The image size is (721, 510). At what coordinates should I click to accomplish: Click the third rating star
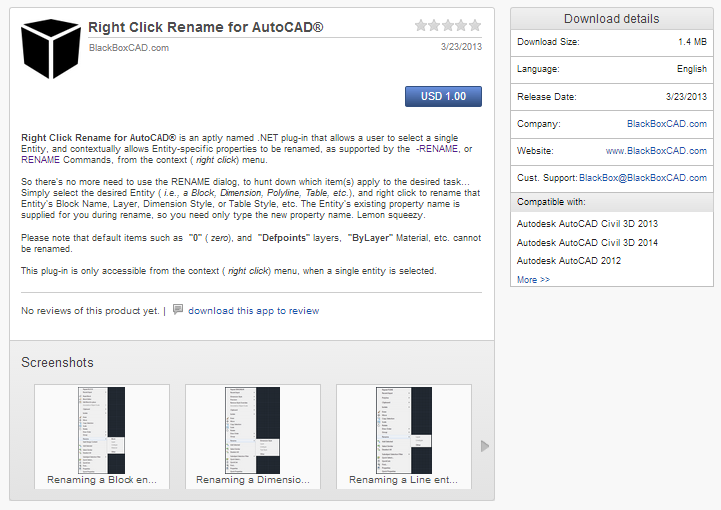pos(448,25)
